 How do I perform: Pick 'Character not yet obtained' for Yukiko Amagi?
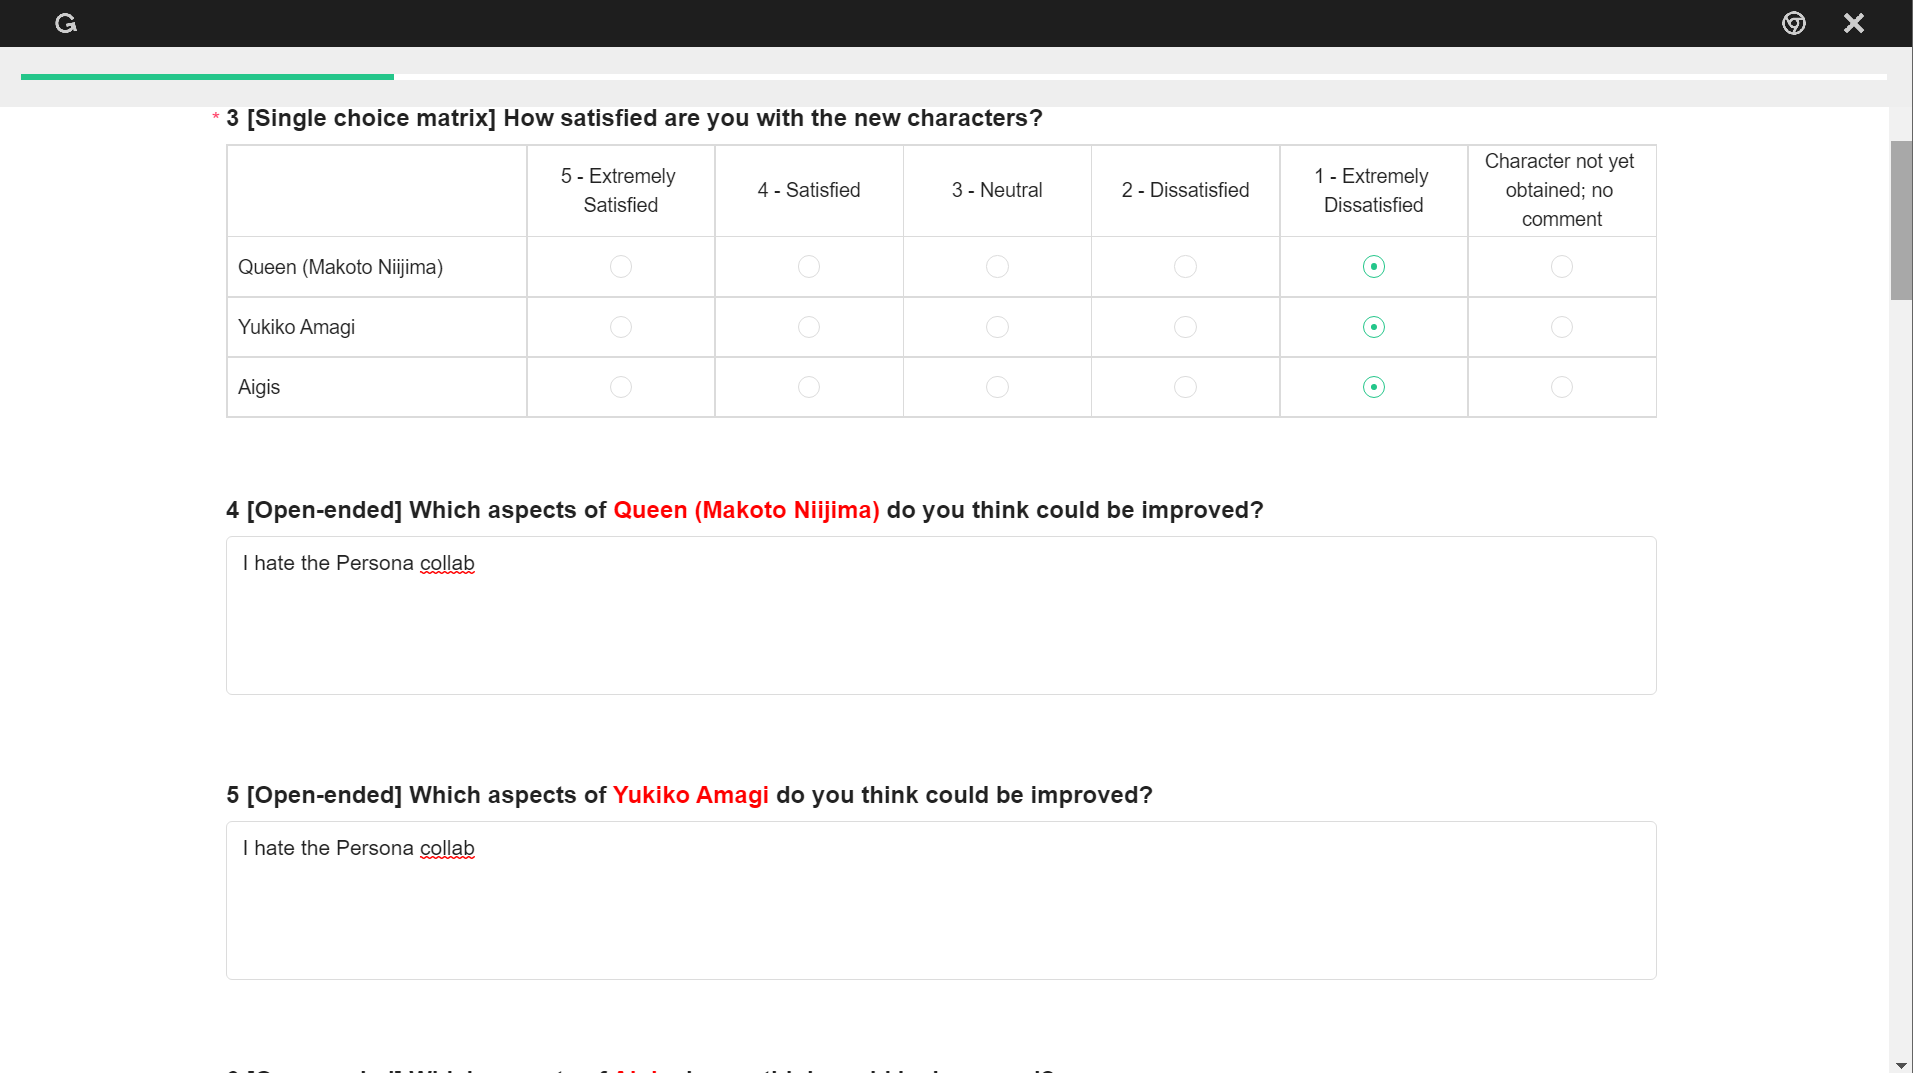tap(1562, 327)
